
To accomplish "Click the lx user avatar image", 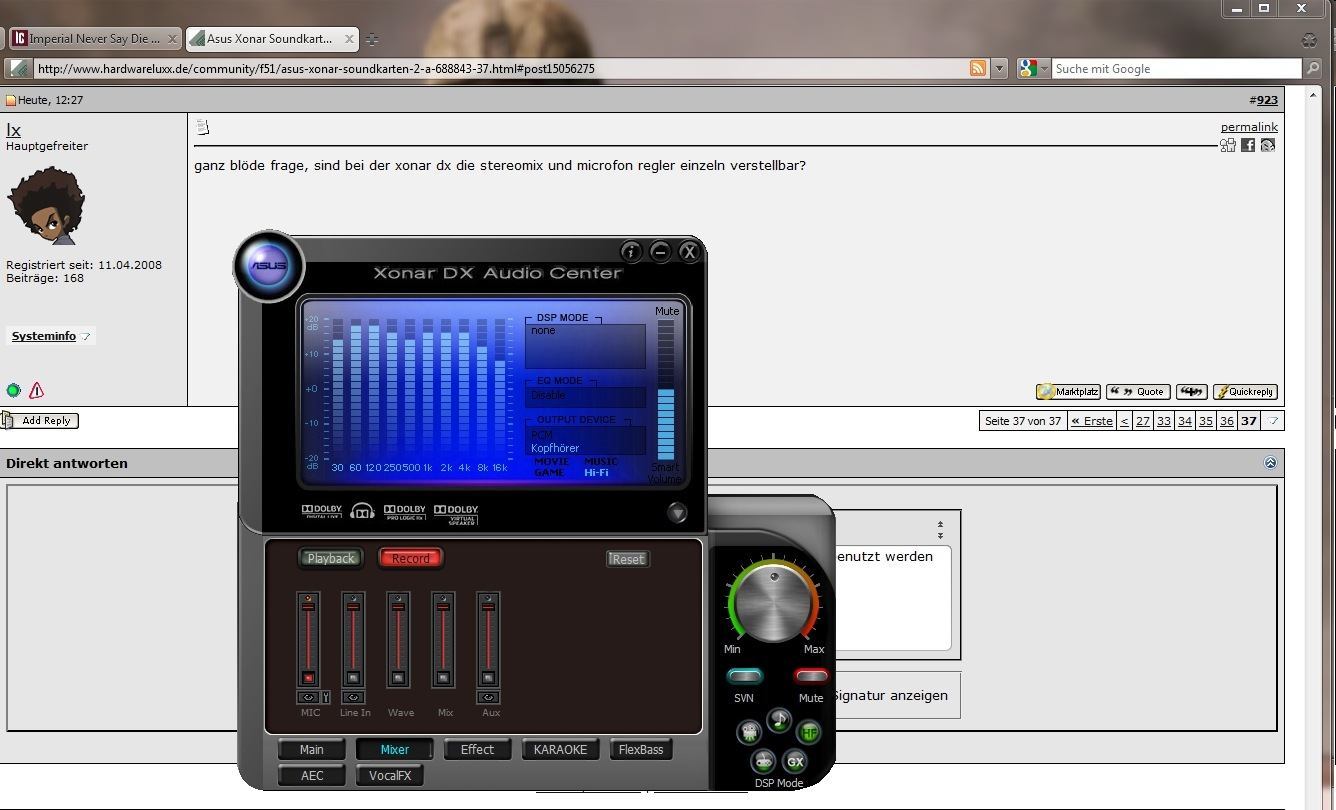I will click(45, 205).
